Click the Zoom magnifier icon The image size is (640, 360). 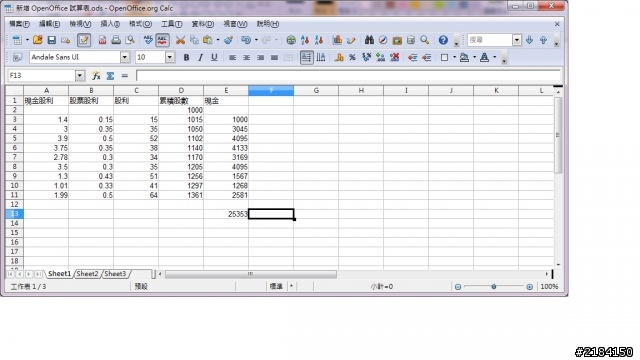tap(424, 40)
